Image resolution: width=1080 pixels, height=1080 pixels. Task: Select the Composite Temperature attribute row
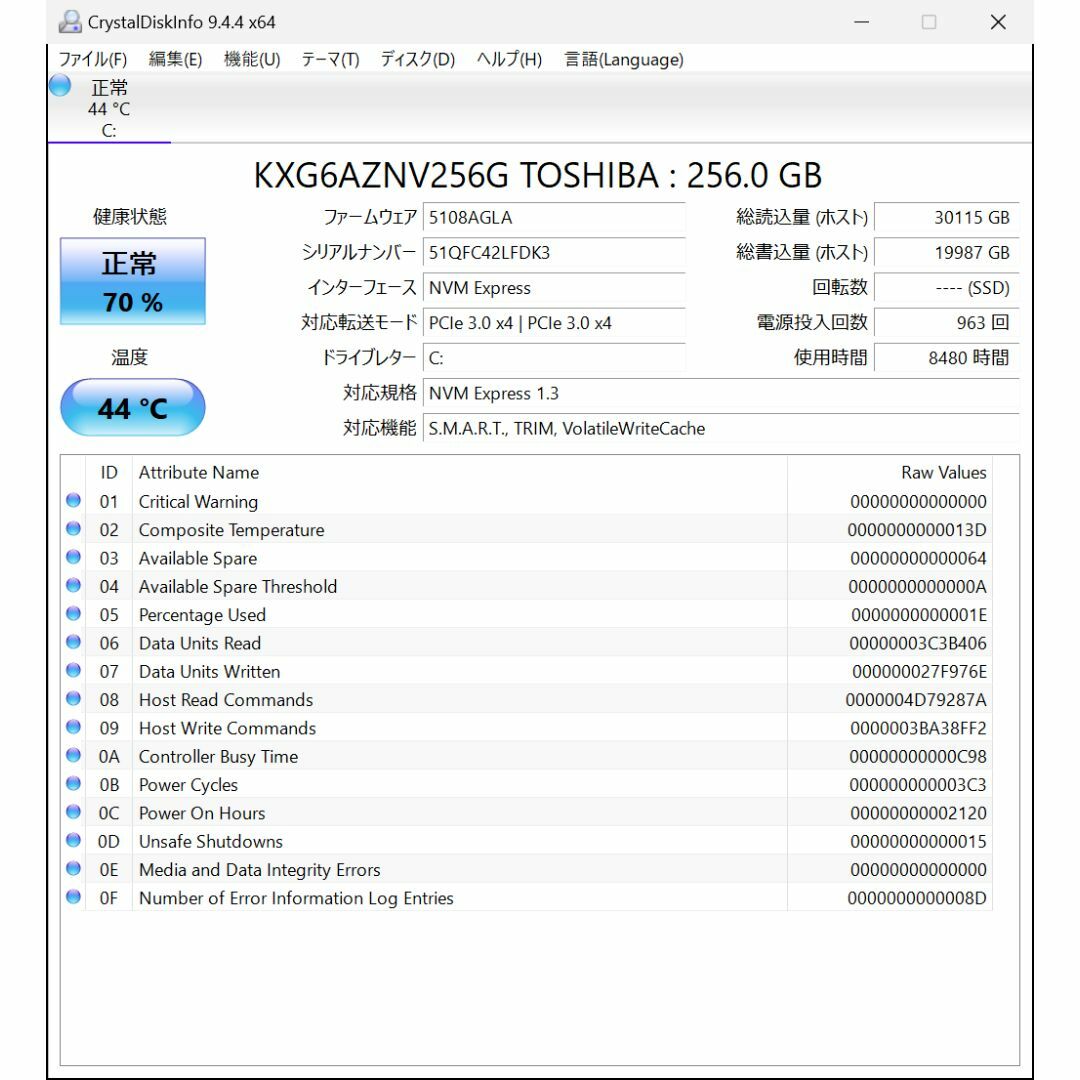527,529
